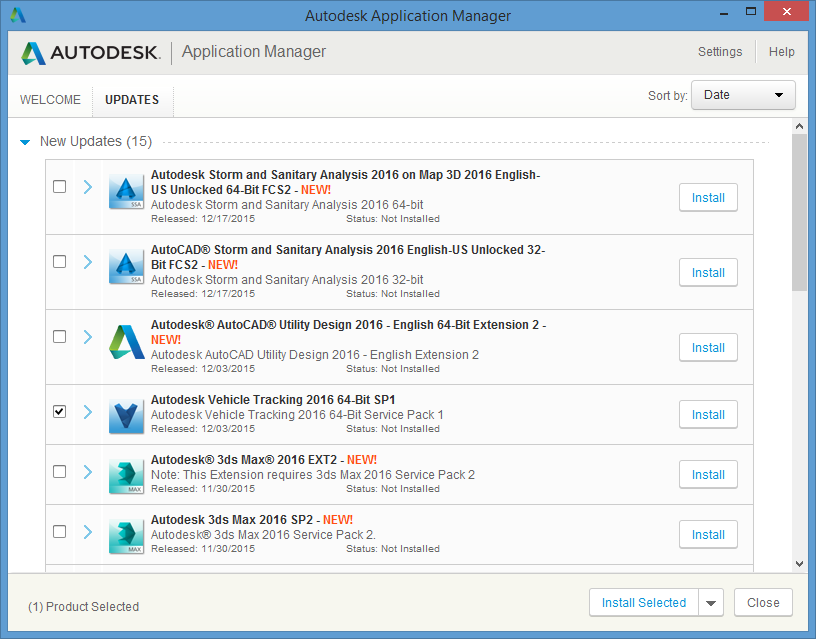Open Help
This screenshot has height=639, width=816.
point(782,52)
